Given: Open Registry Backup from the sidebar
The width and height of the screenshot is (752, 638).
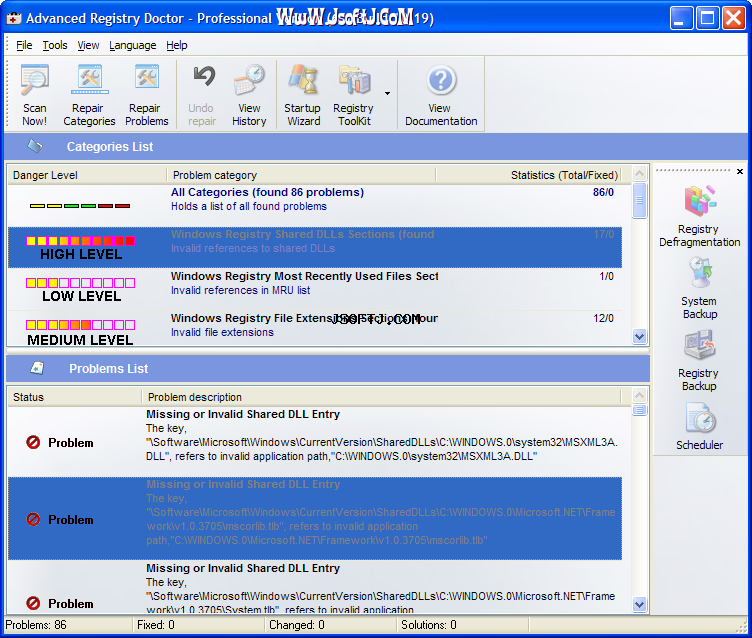Looking at the screenshot, I should [x=699, y=360].
